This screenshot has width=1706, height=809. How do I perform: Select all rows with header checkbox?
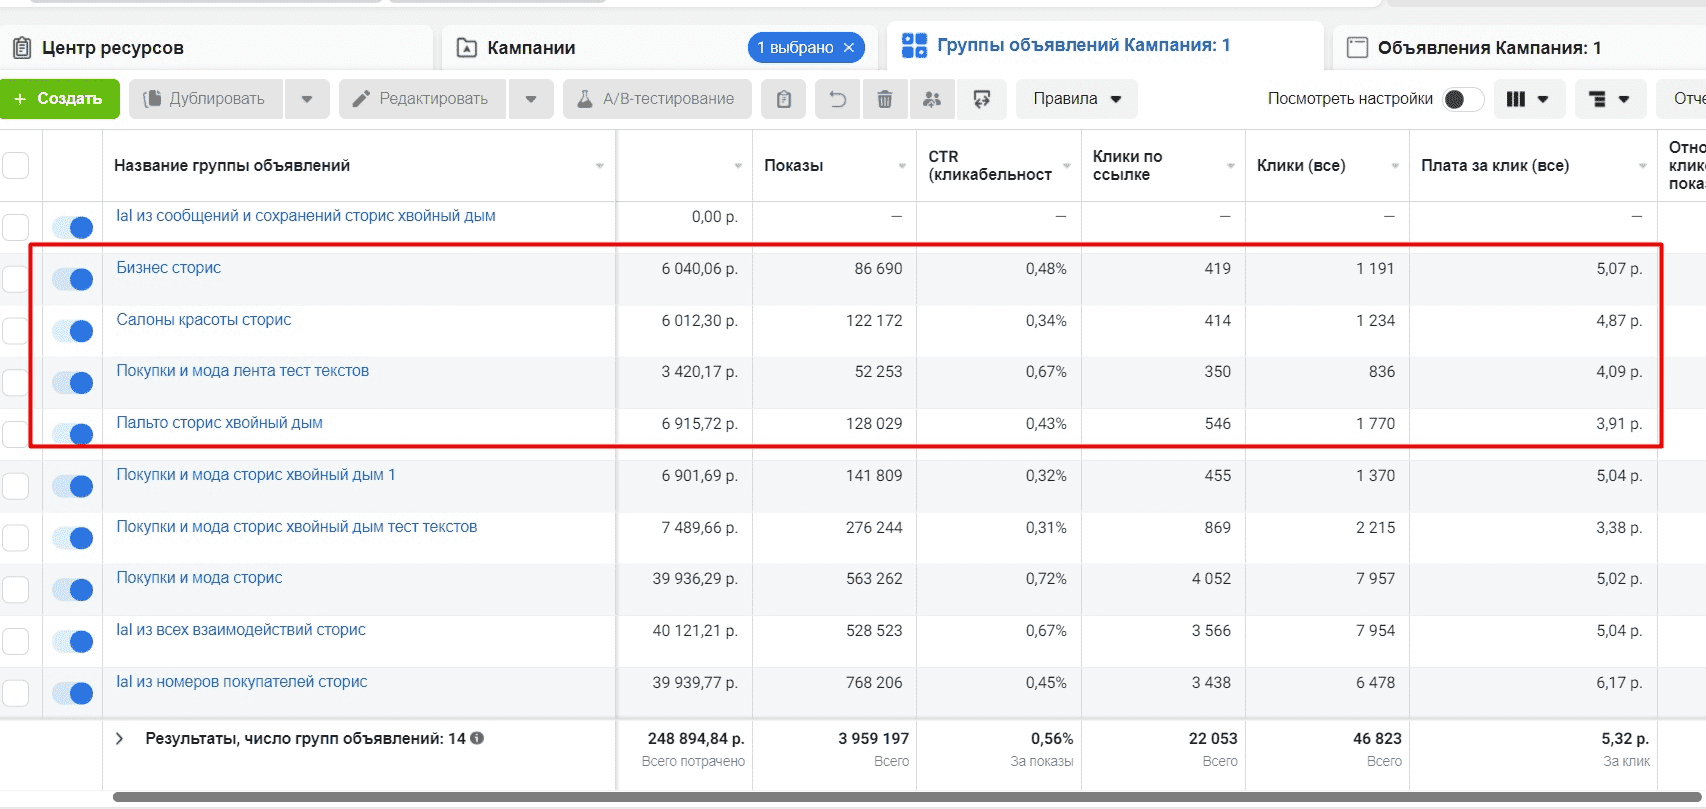[x=15, y=165]
